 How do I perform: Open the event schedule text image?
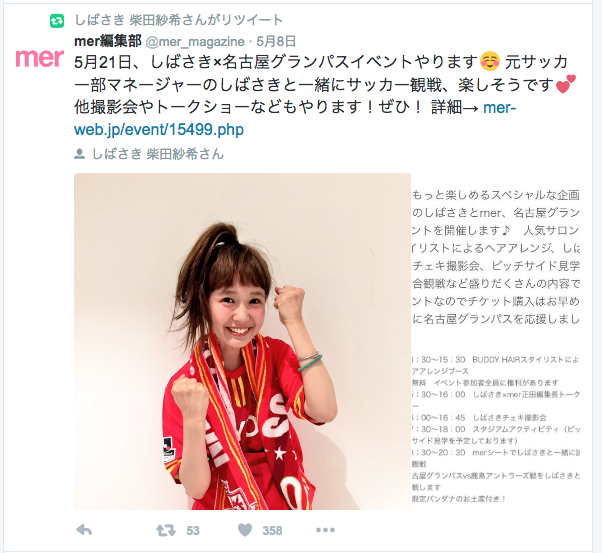click(x=496, y=429)
